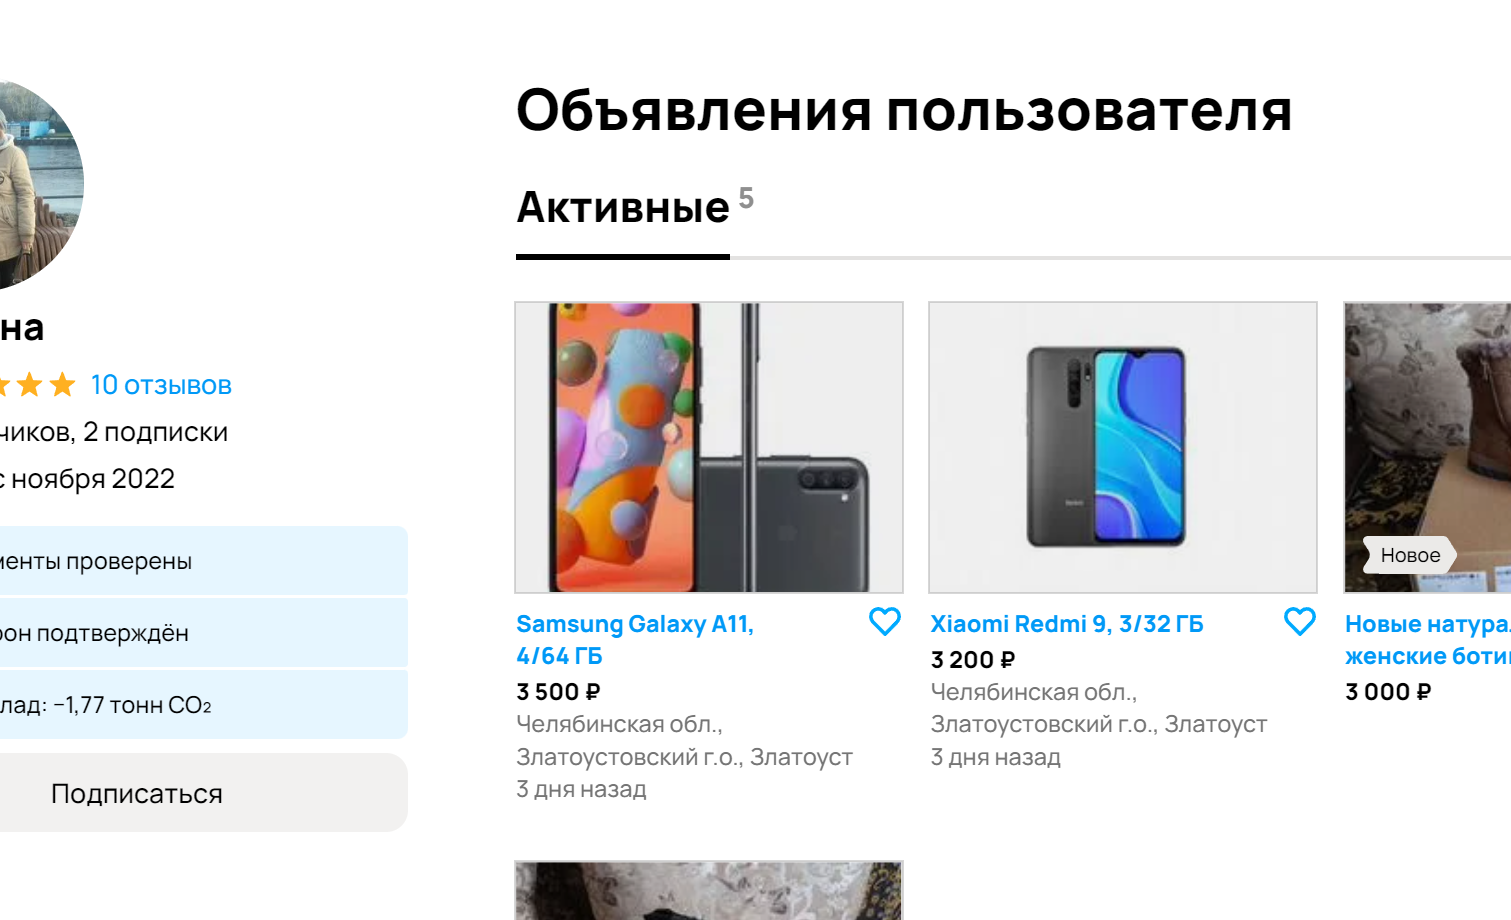Open the seller's profile avatar photo

tap(40, 185)
